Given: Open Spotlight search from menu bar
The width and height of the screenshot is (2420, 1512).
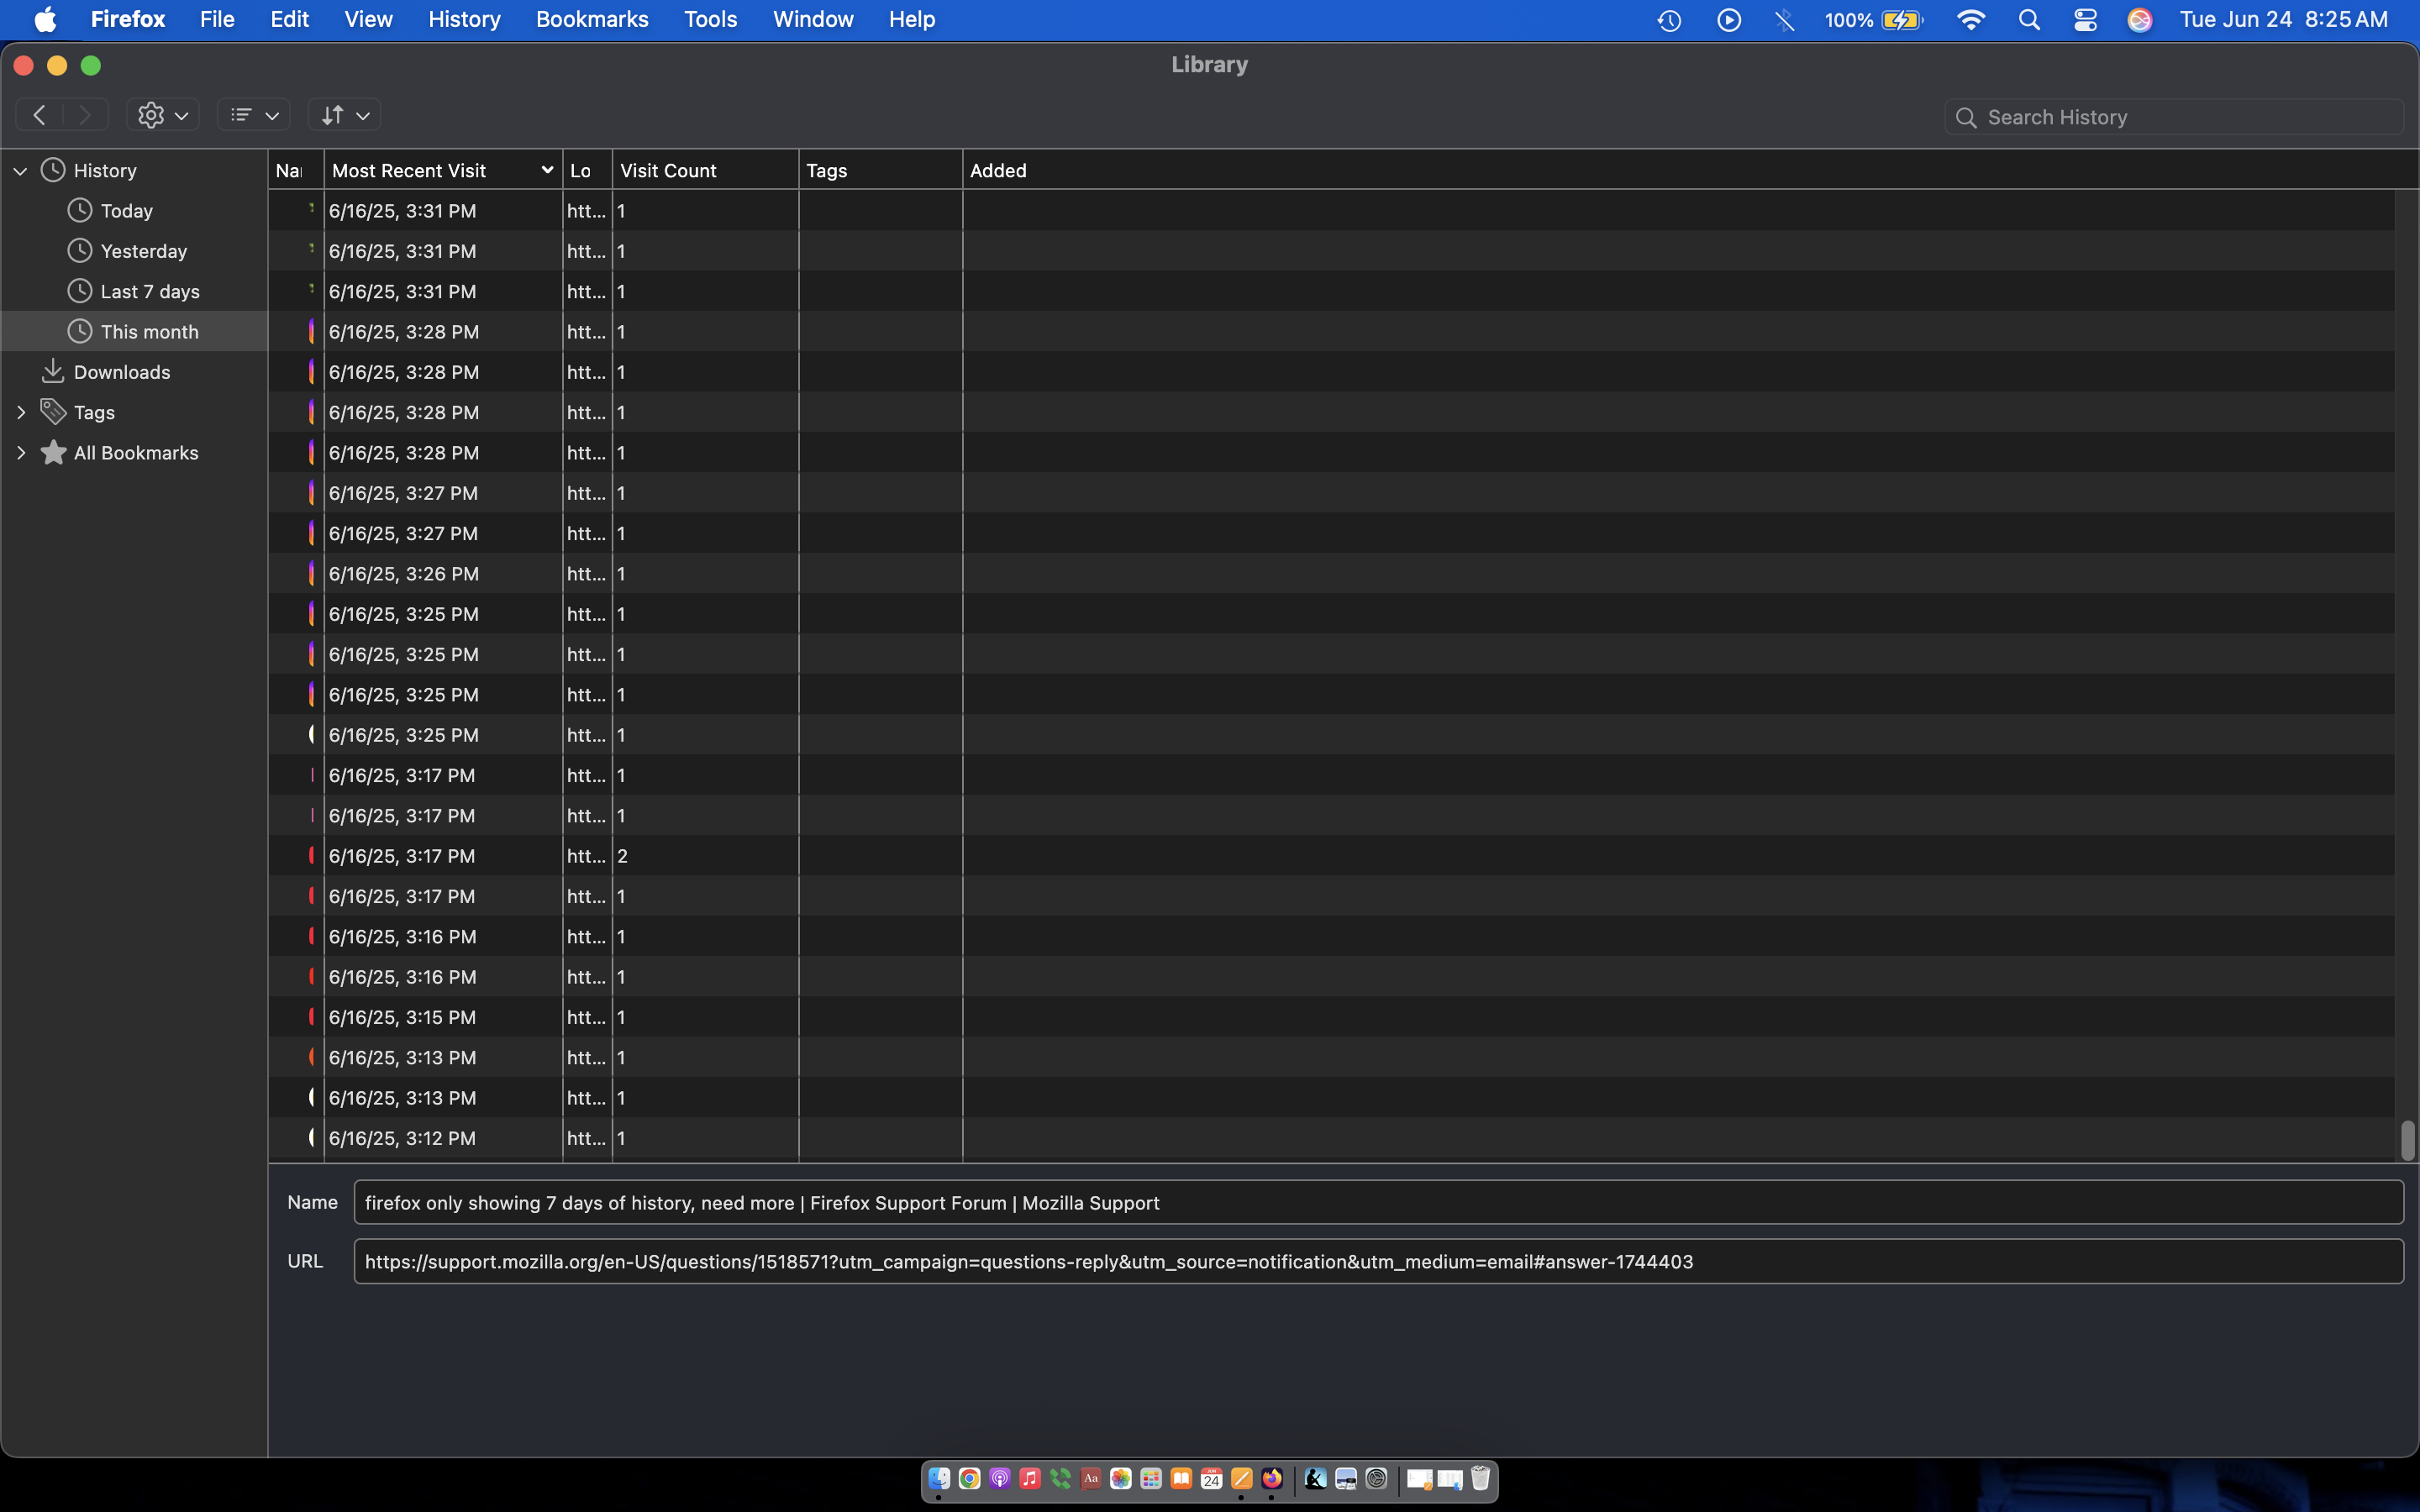Looking at the screenshot, I should 2029,20.
